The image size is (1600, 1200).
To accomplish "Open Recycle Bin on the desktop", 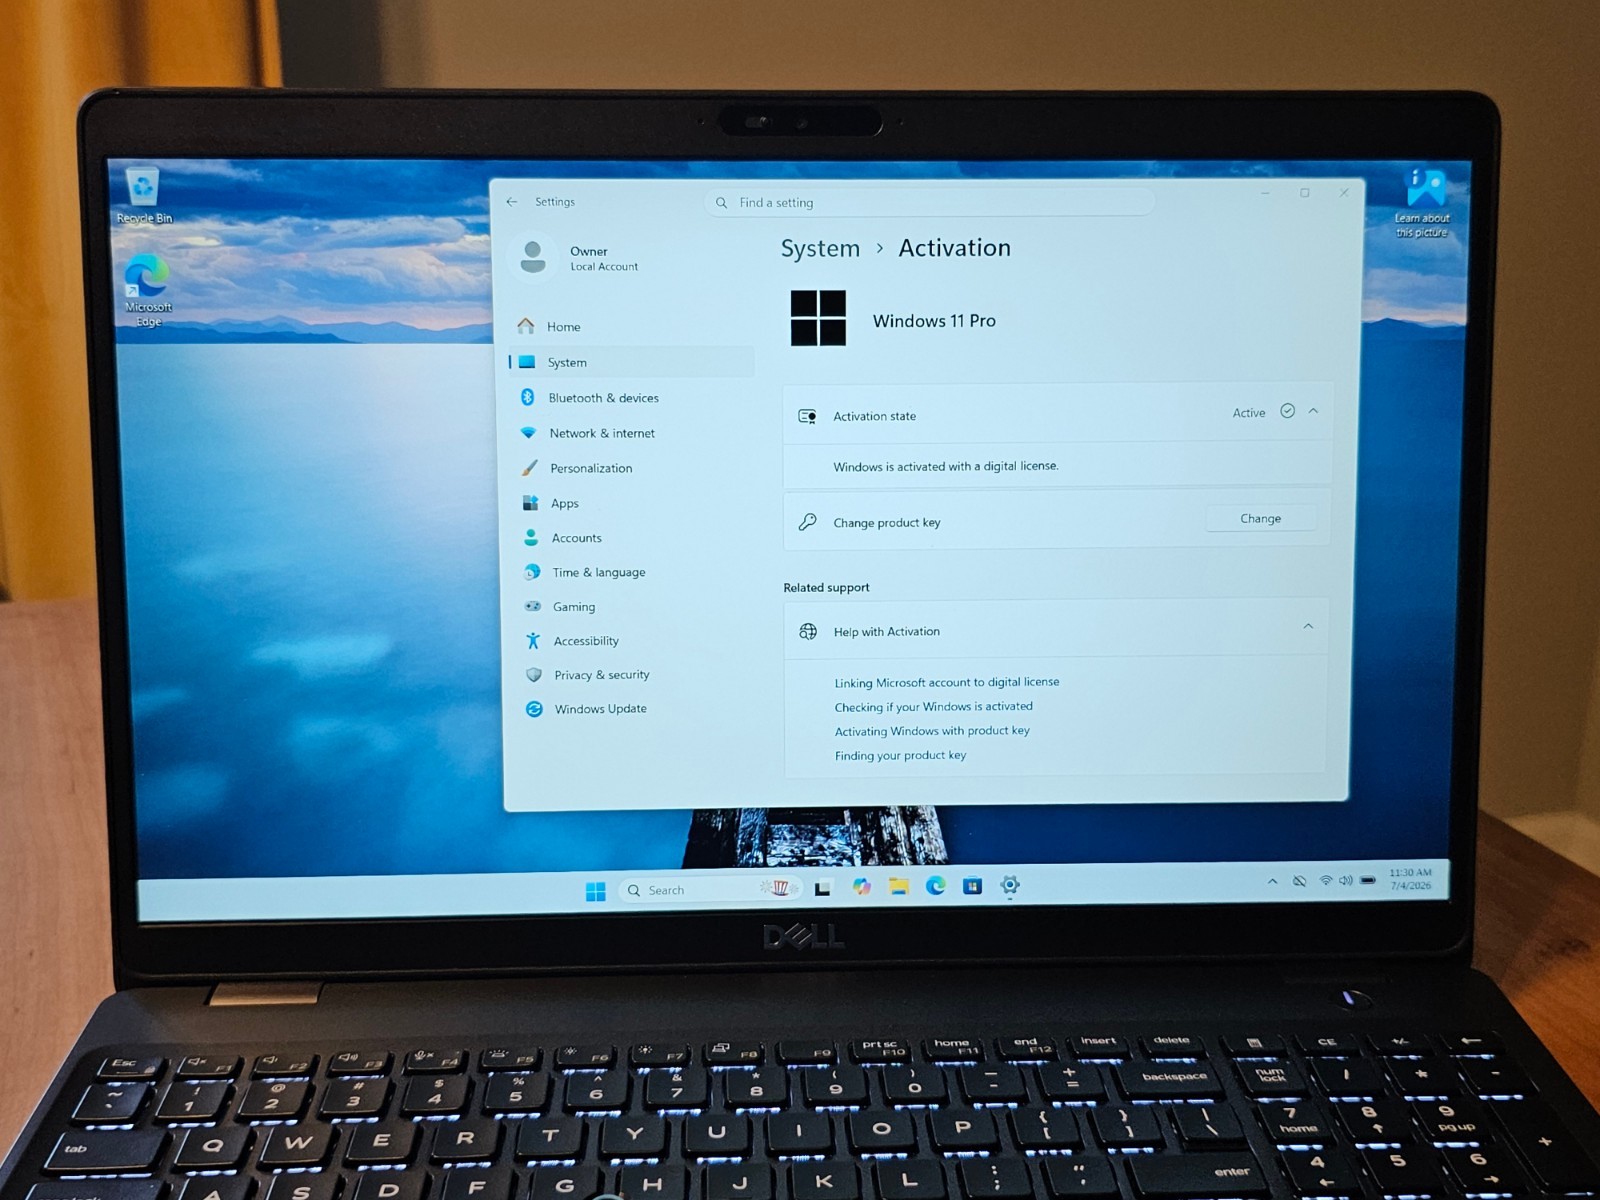I will 144,196.
